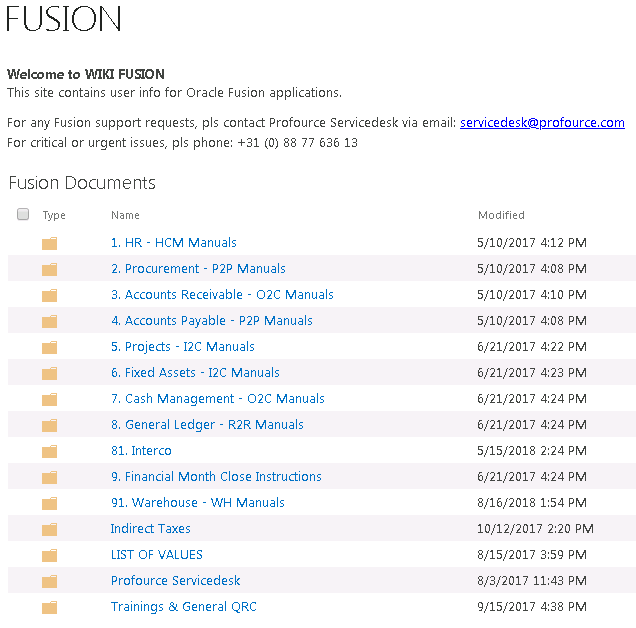This screenshot has height=628, width=636.
Task: Click folder icon for 1. HR - HCM Manuals
Action: point(49,243)
